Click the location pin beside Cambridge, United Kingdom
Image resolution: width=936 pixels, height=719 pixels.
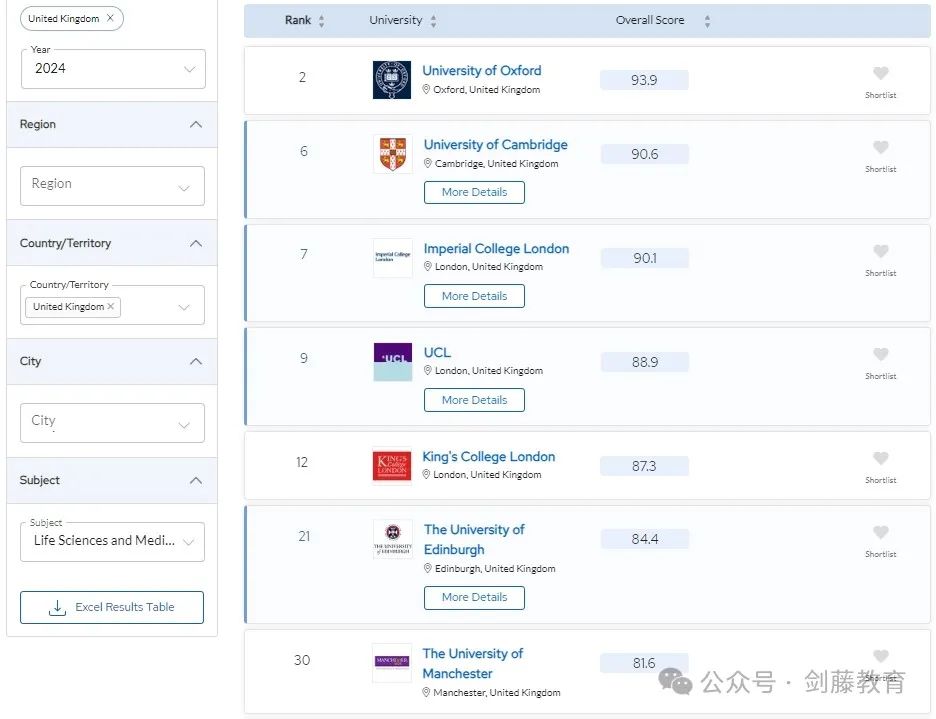427,163
